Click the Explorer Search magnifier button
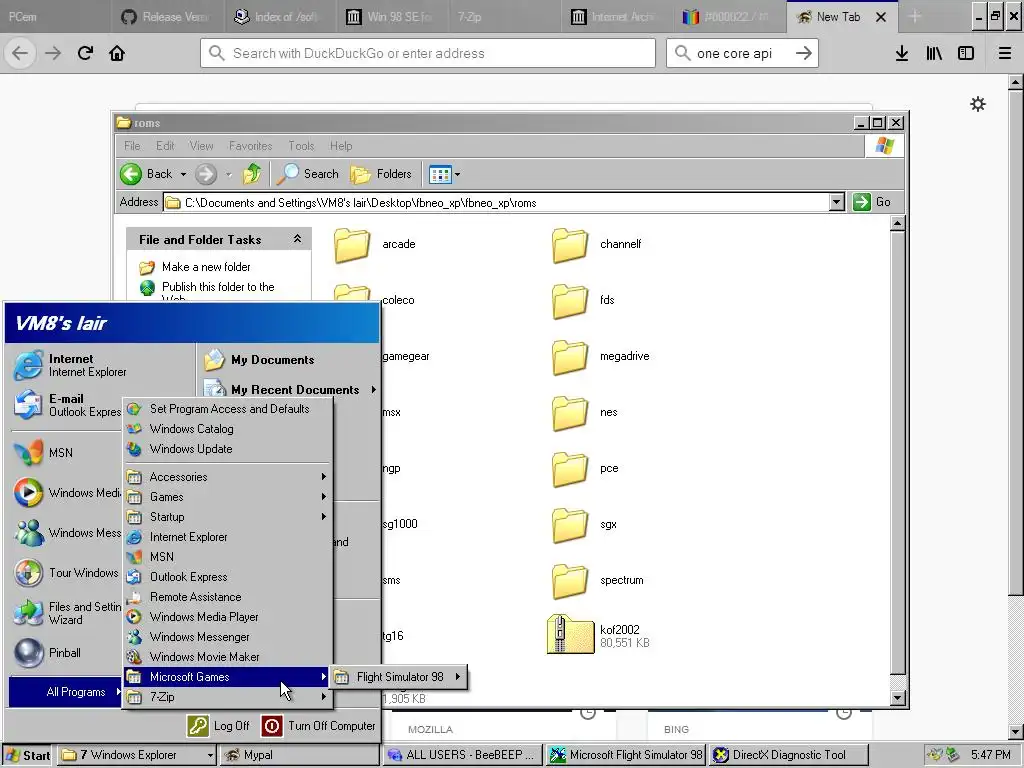Screen dimensions: 1024x768 pos(308,174)
